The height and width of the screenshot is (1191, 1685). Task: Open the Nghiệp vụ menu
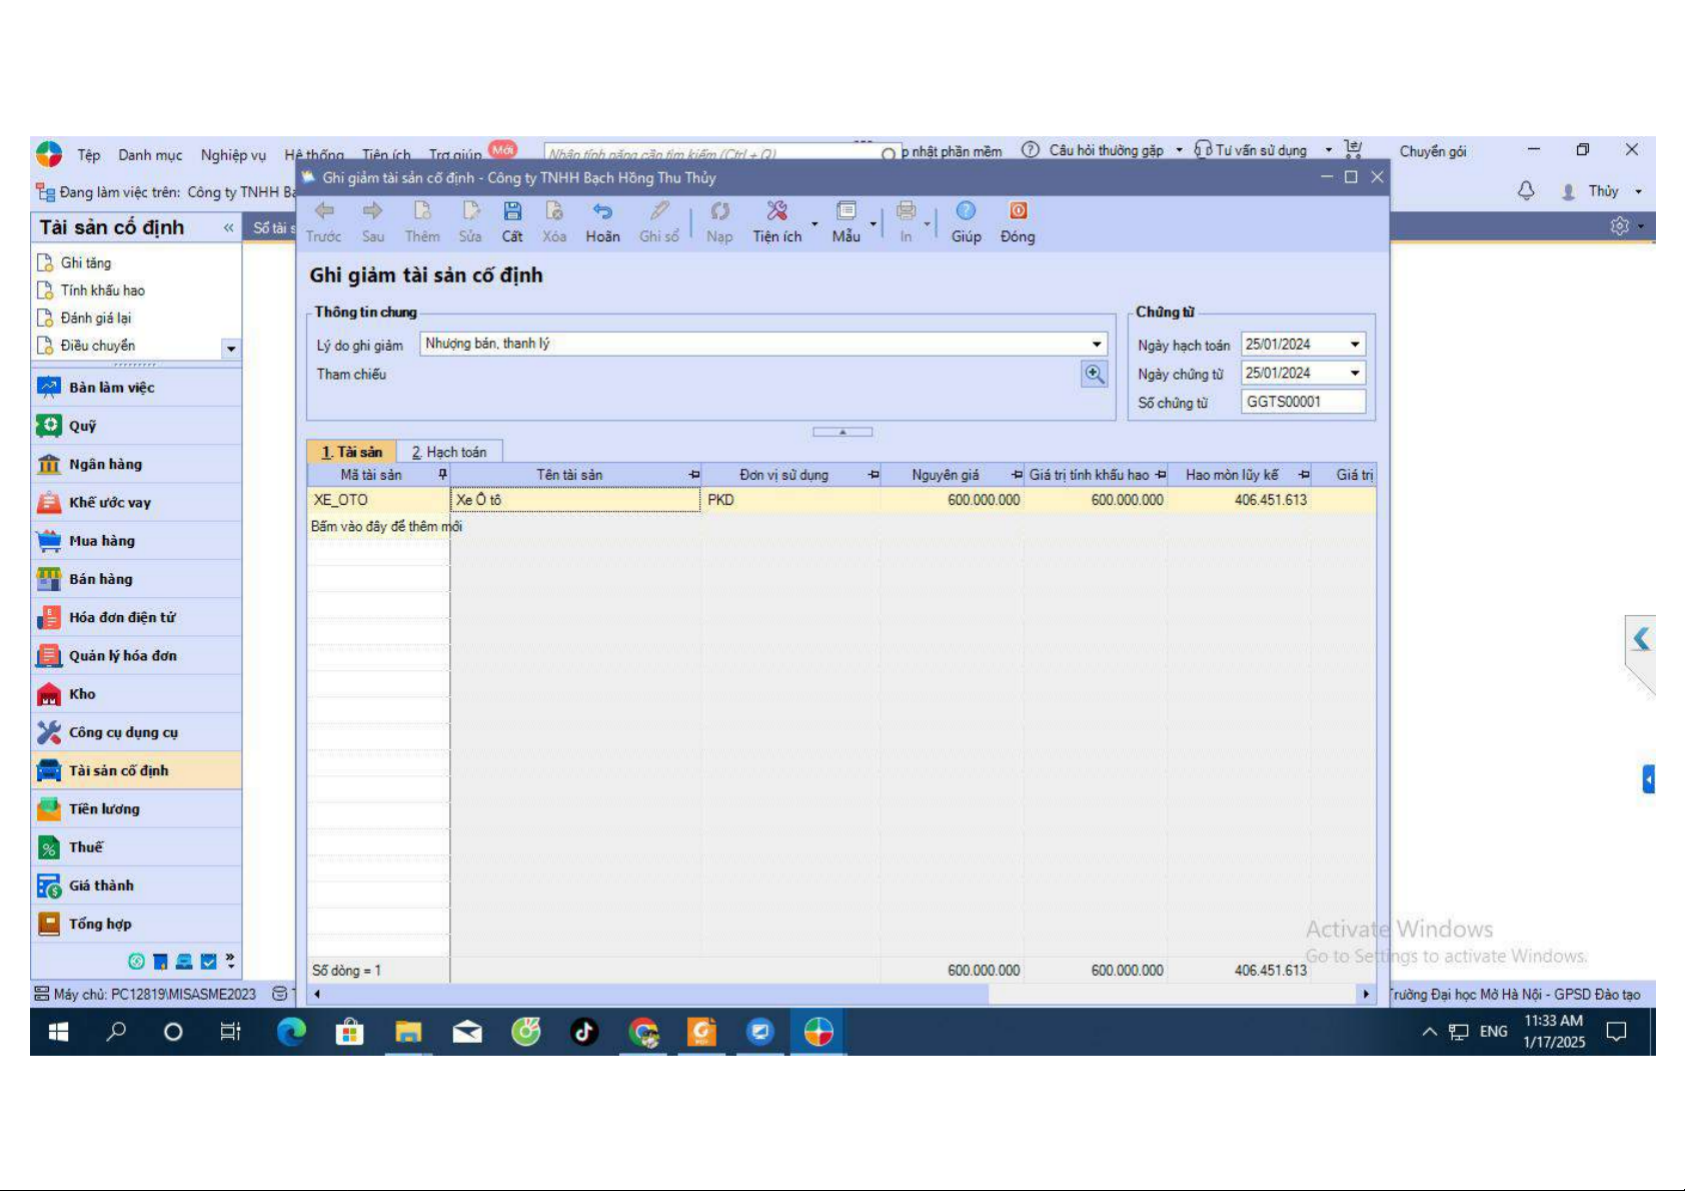(x=233, y=155)
